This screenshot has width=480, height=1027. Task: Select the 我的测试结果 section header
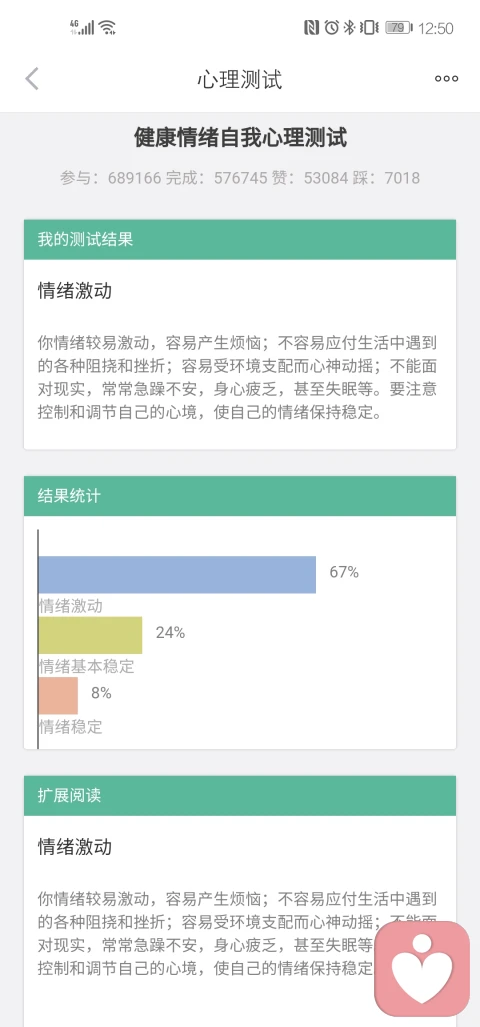pos(240,239)
